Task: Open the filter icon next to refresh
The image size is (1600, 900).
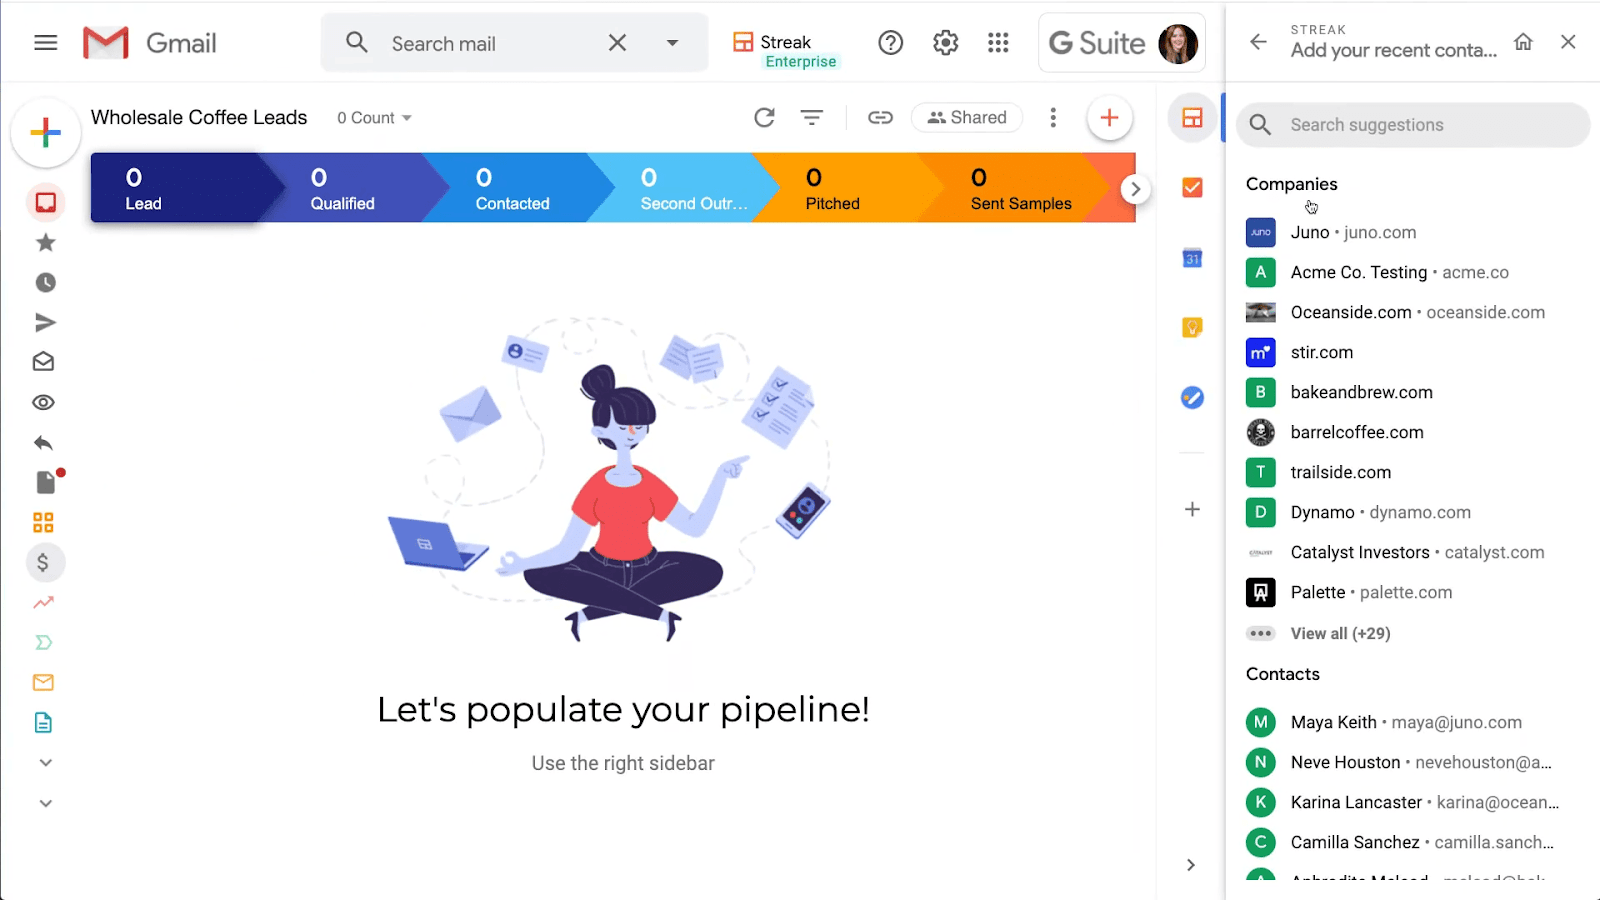Action: pyautogui.click(x=812, y=117)
